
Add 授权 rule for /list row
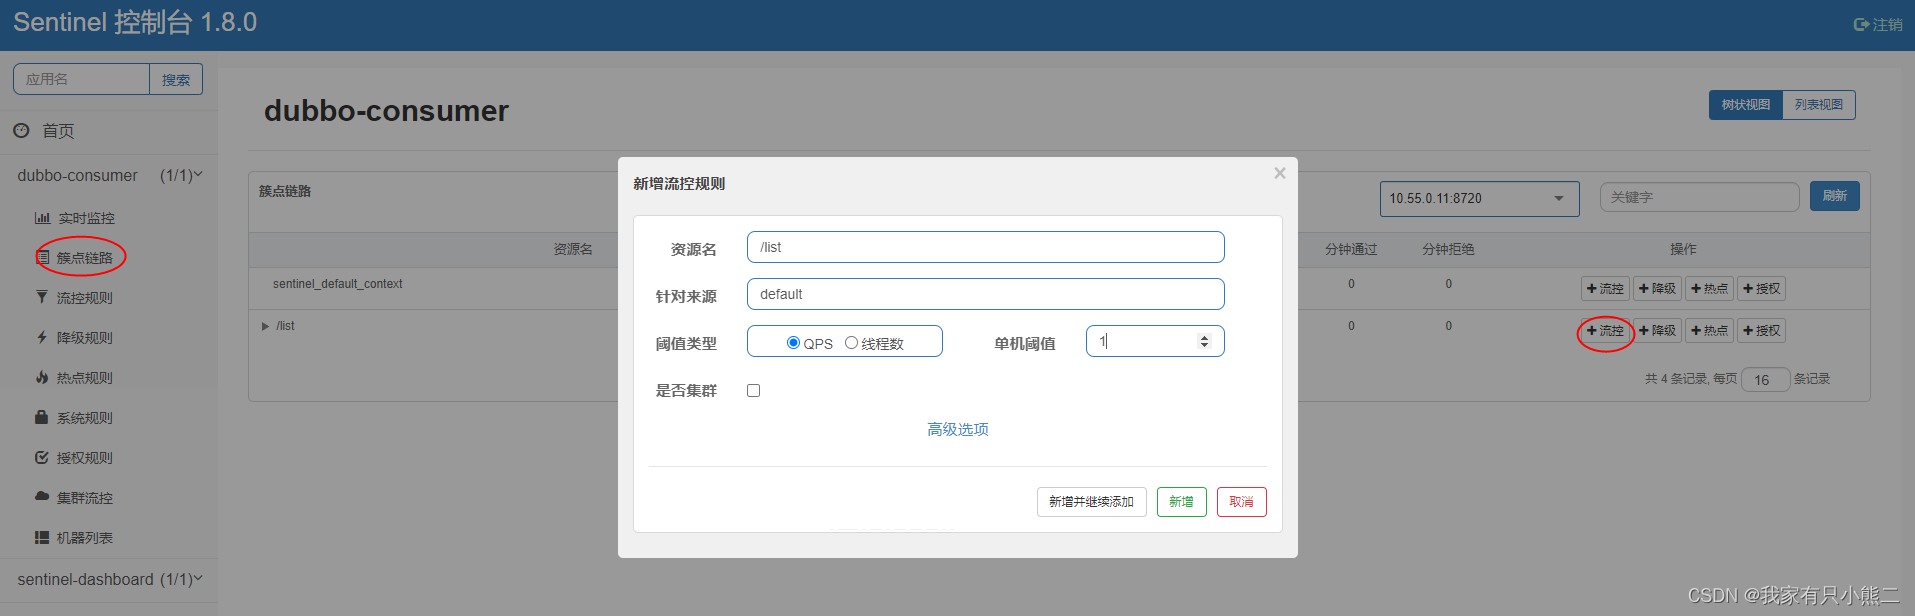pyautogui.click(x=1761, y=331)
